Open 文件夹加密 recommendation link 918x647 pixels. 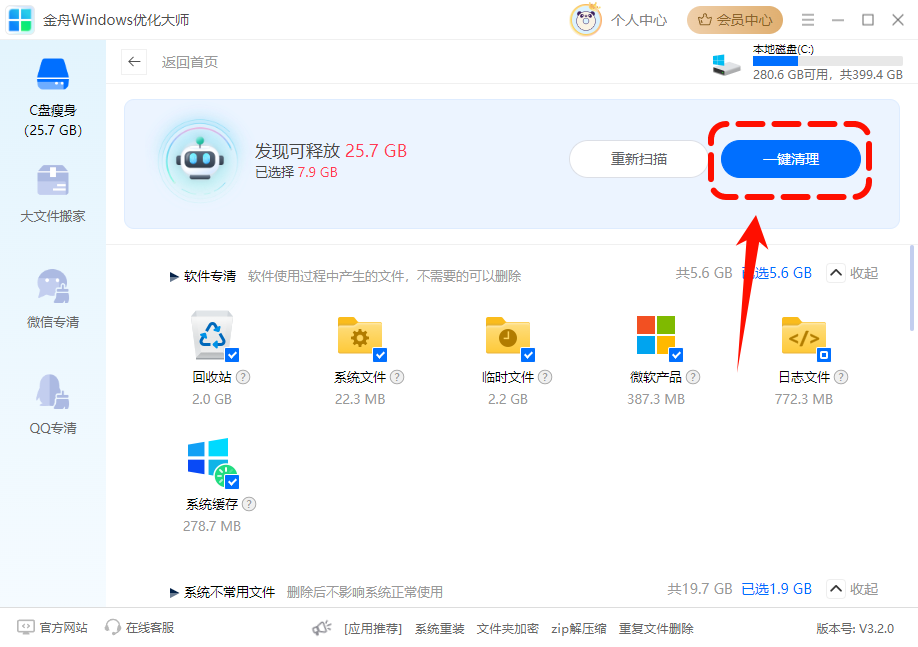pos(508,629)
